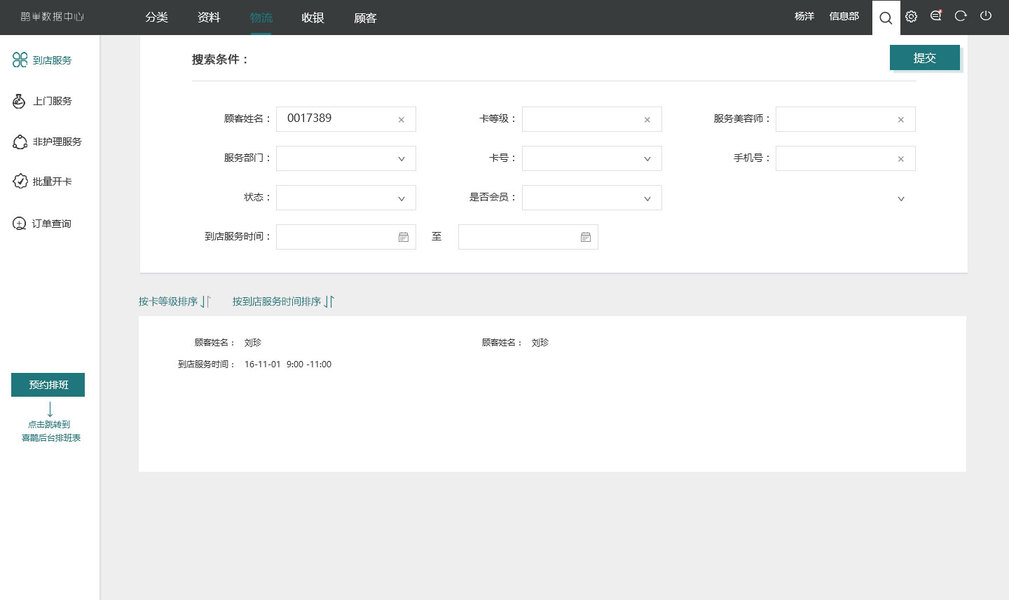Click the 信息部 department label
Image resolution: width=1009 pixels, height=600 pixels.
(x=844, y=16)
